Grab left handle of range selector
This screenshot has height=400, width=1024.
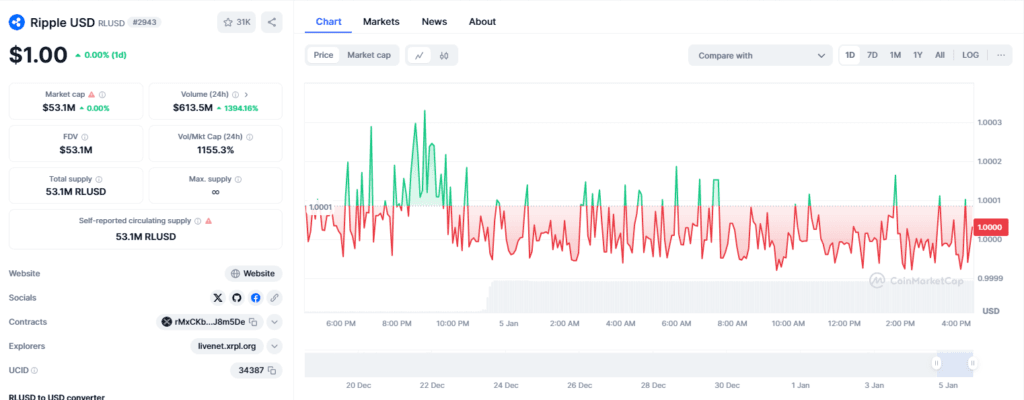[936, 363]
